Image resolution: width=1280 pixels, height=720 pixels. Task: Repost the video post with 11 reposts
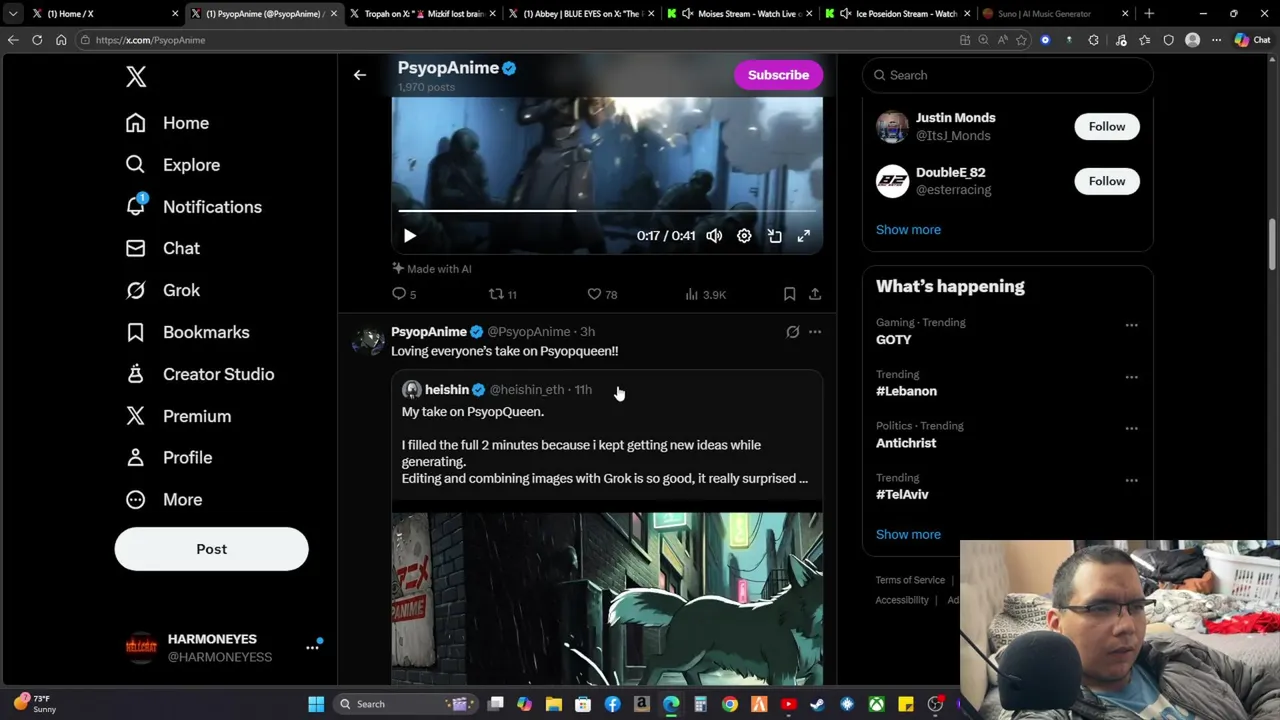click(x=502, y=294)
